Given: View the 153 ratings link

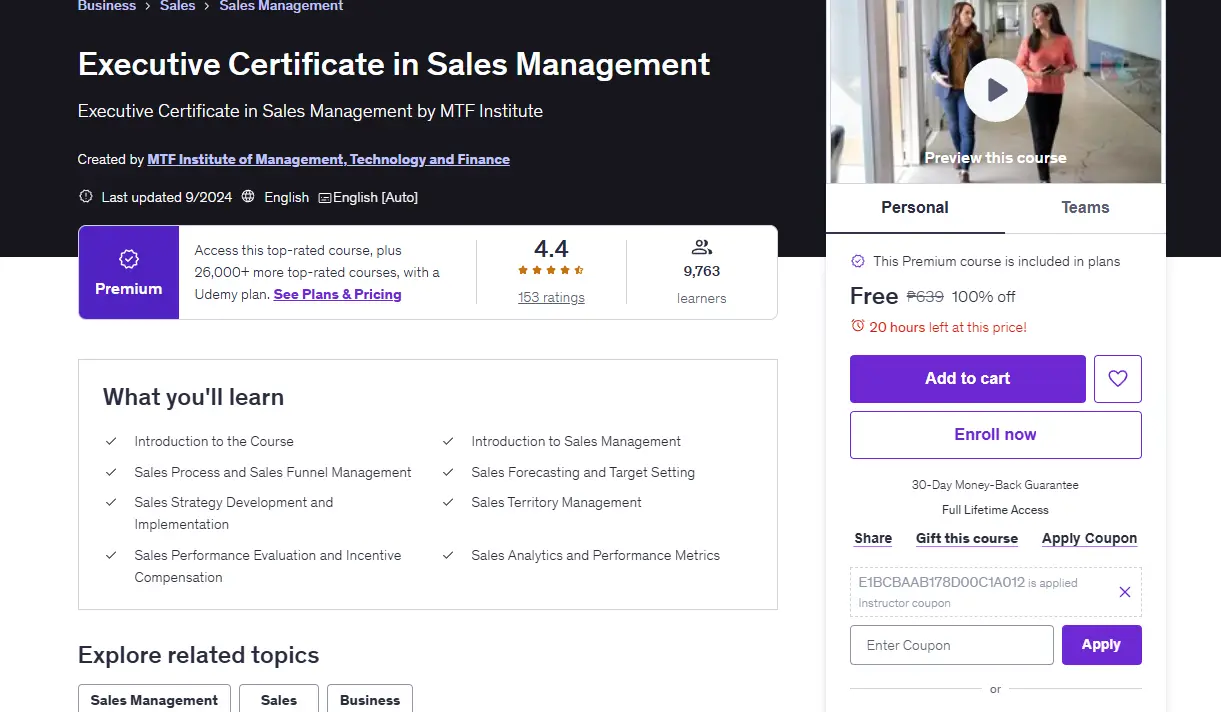Looking at the screenshot, I should point(551,297).
